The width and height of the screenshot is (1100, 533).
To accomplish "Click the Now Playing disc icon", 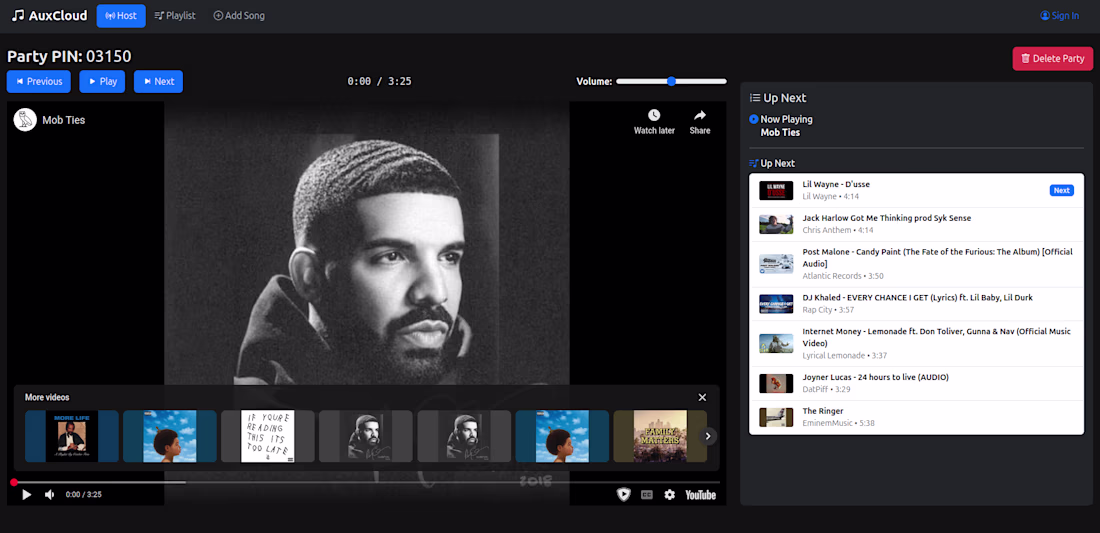I will click(753, 119).
